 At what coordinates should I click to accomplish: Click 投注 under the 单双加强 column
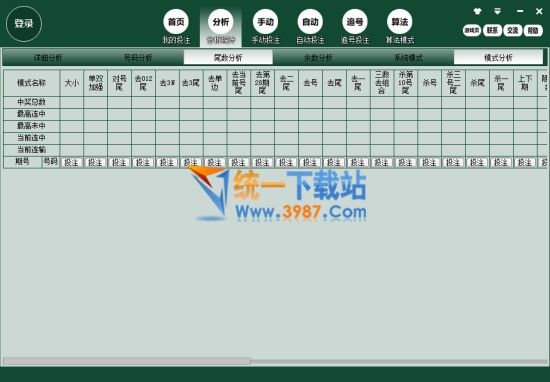pos(95,162)
